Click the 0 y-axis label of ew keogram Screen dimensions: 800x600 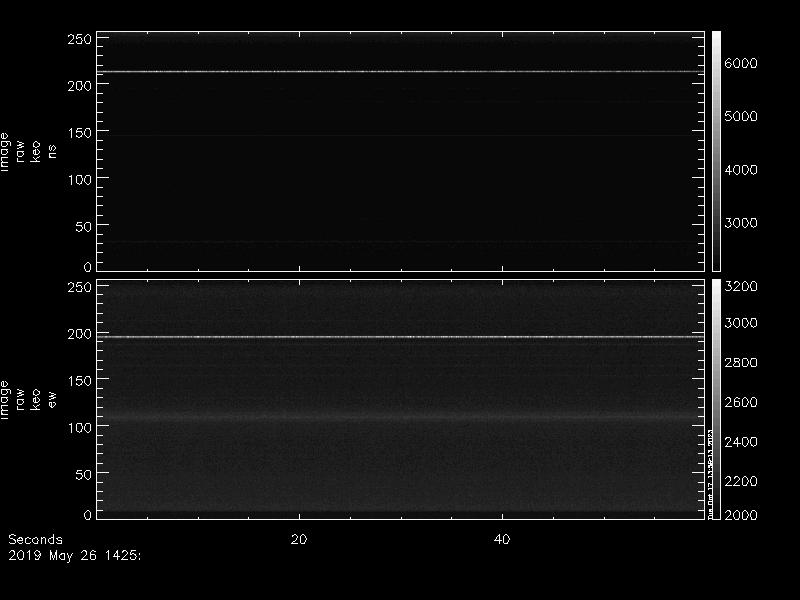[x=88, y=515]
